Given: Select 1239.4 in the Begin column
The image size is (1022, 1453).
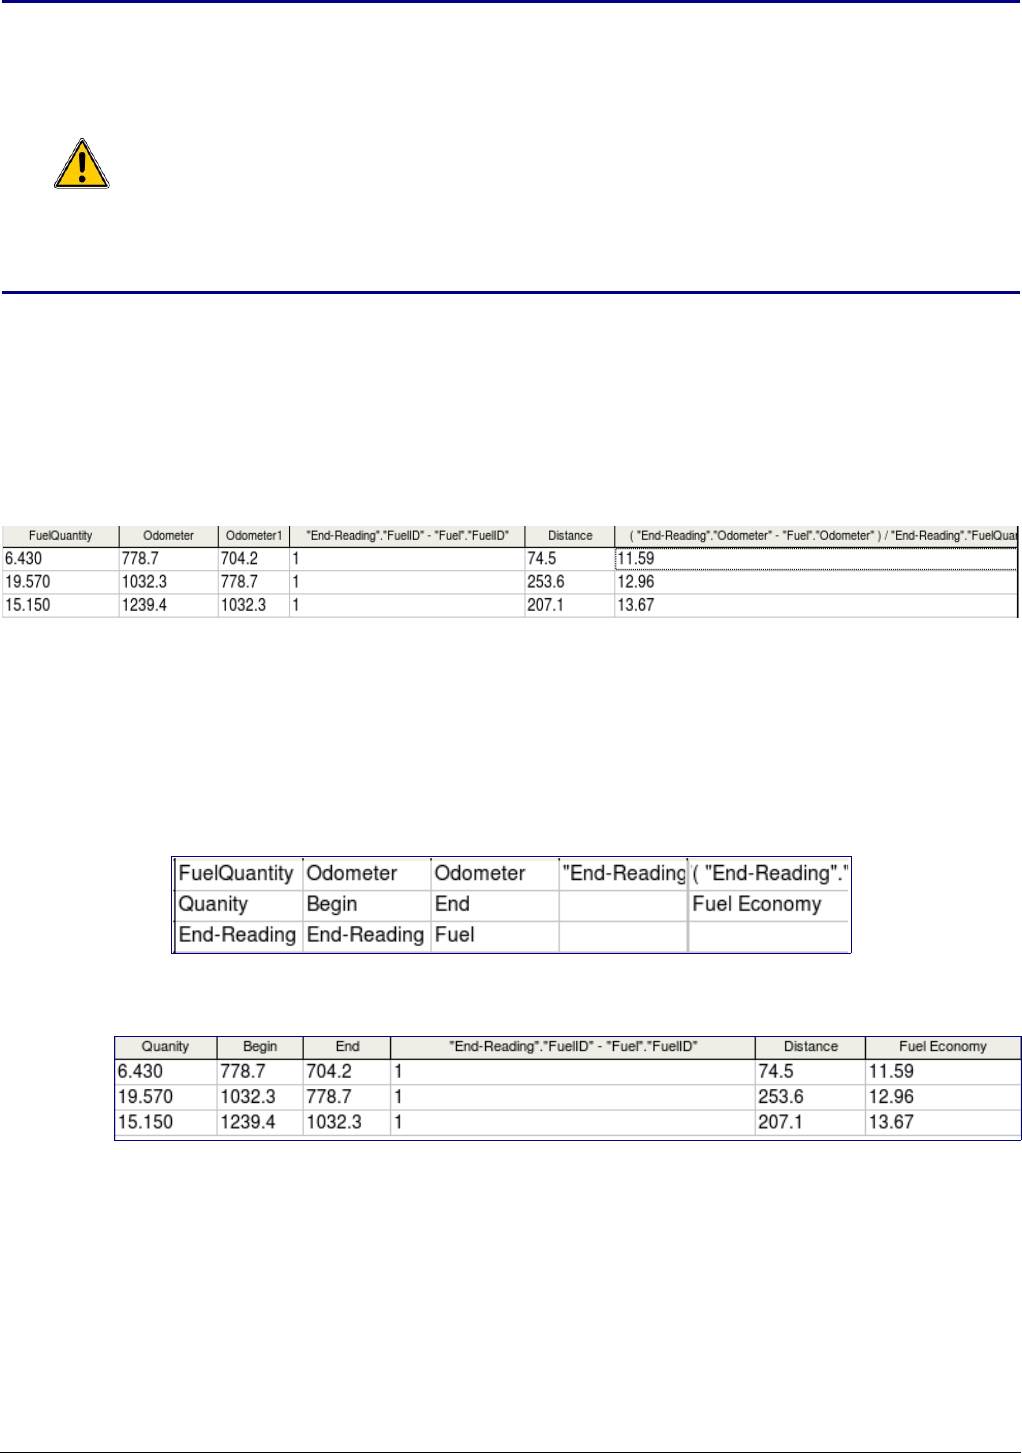Looking at the screenshot, I should pyautogui.click(x=248, y=1122).
